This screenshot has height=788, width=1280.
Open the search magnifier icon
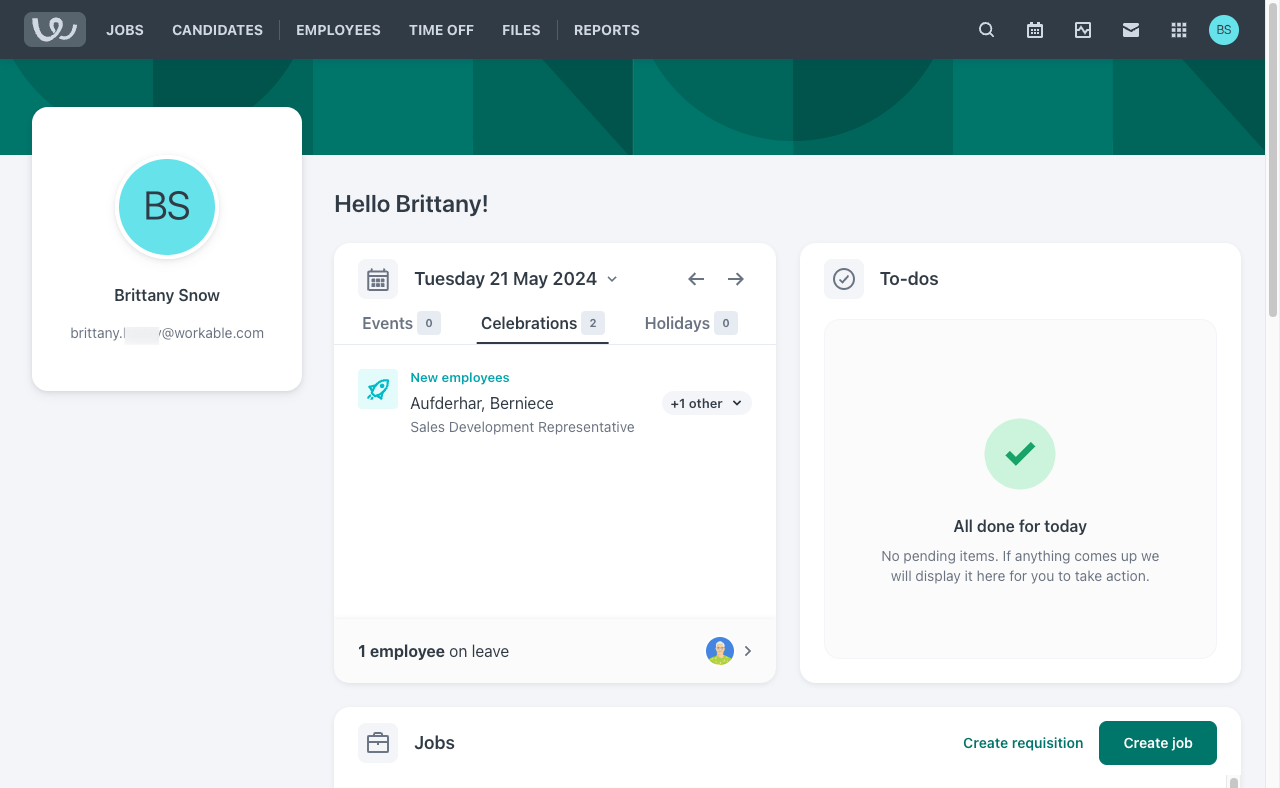tap(986, 30)
